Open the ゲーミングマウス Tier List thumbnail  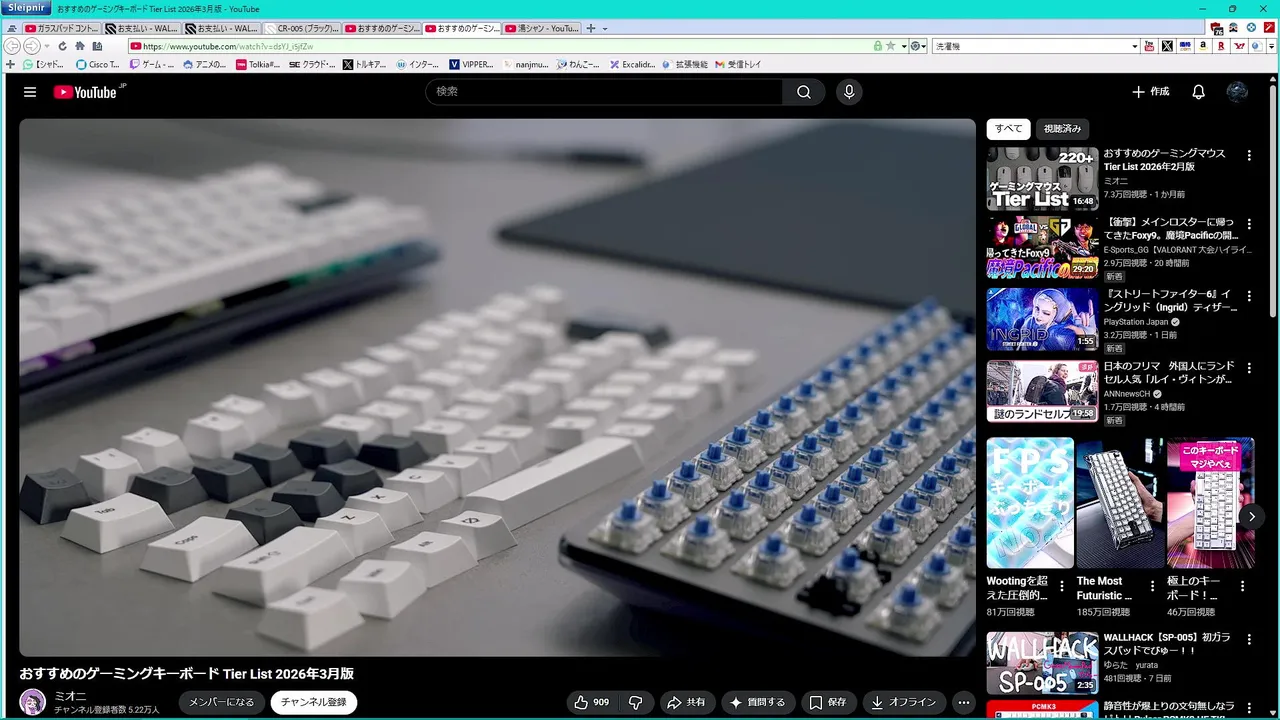click(x=1042, y=179)
